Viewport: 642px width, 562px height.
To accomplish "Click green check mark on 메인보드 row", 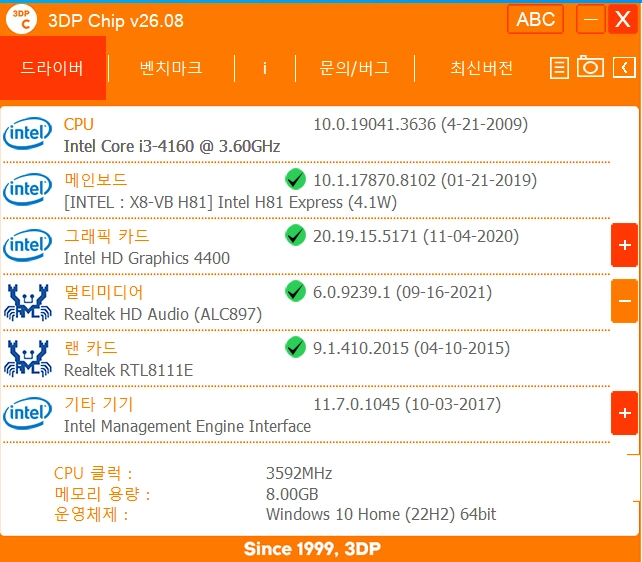I will pyautogui.click(x=296, y=179).
